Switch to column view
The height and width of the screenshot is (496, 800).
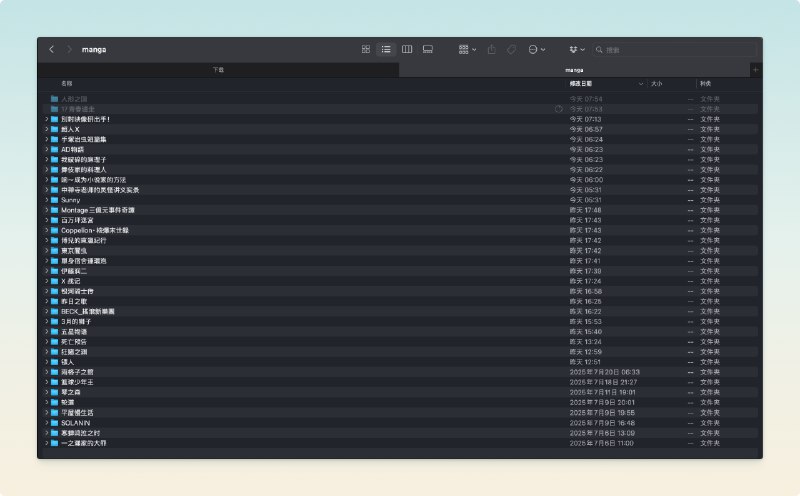[407, 49]
